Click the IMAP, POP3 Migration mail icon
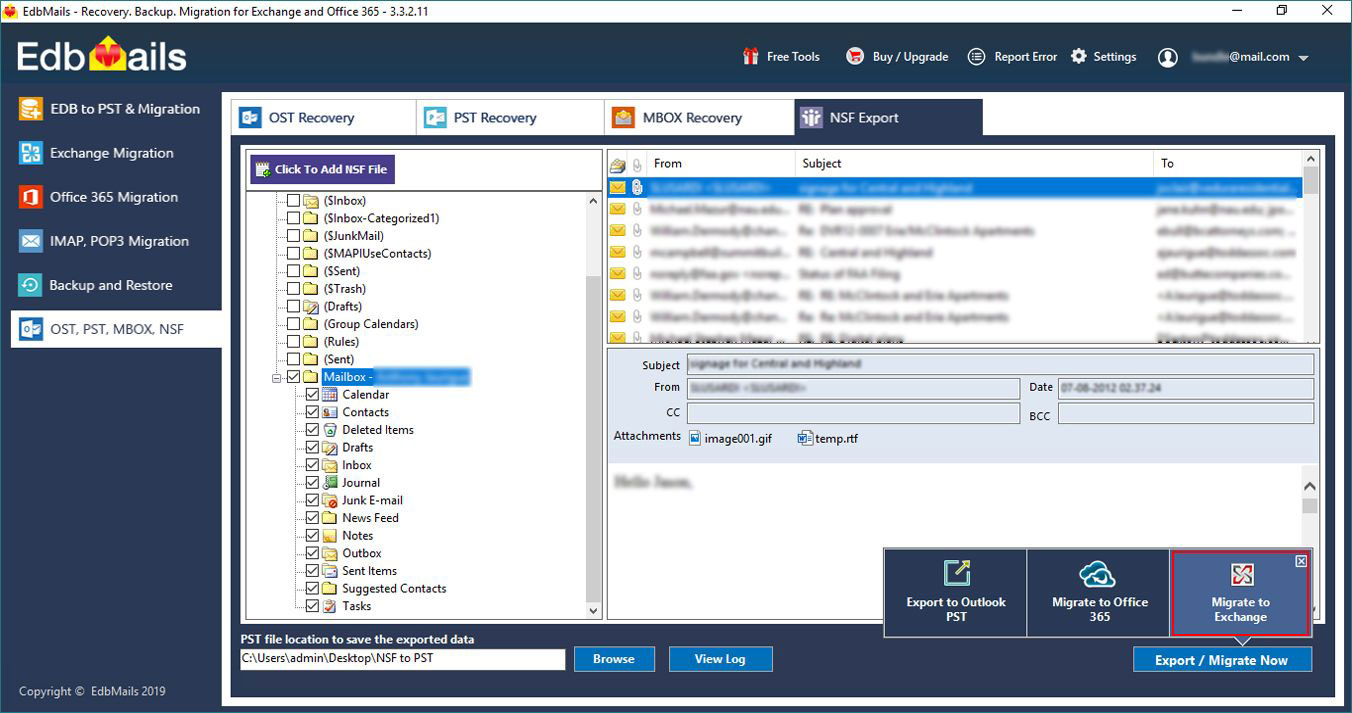 [x=31, y=241]
